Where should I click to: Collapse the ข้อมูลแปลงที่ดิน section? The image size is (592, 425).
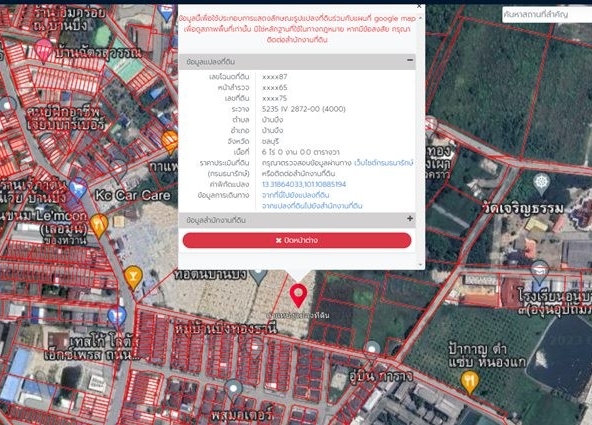click(x=410, y=60)
